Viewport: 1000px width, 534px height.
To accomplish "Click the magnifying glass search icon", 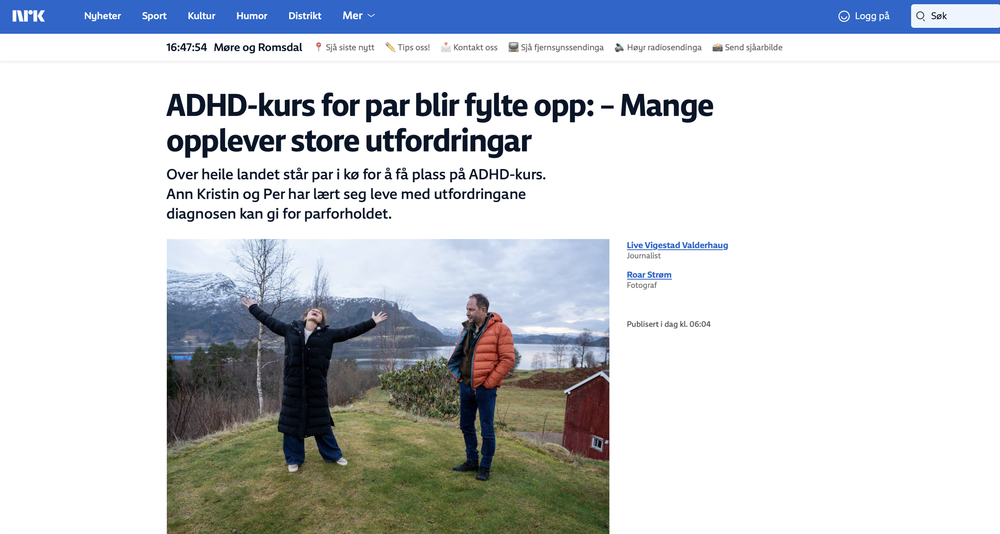I will point(920,17).
